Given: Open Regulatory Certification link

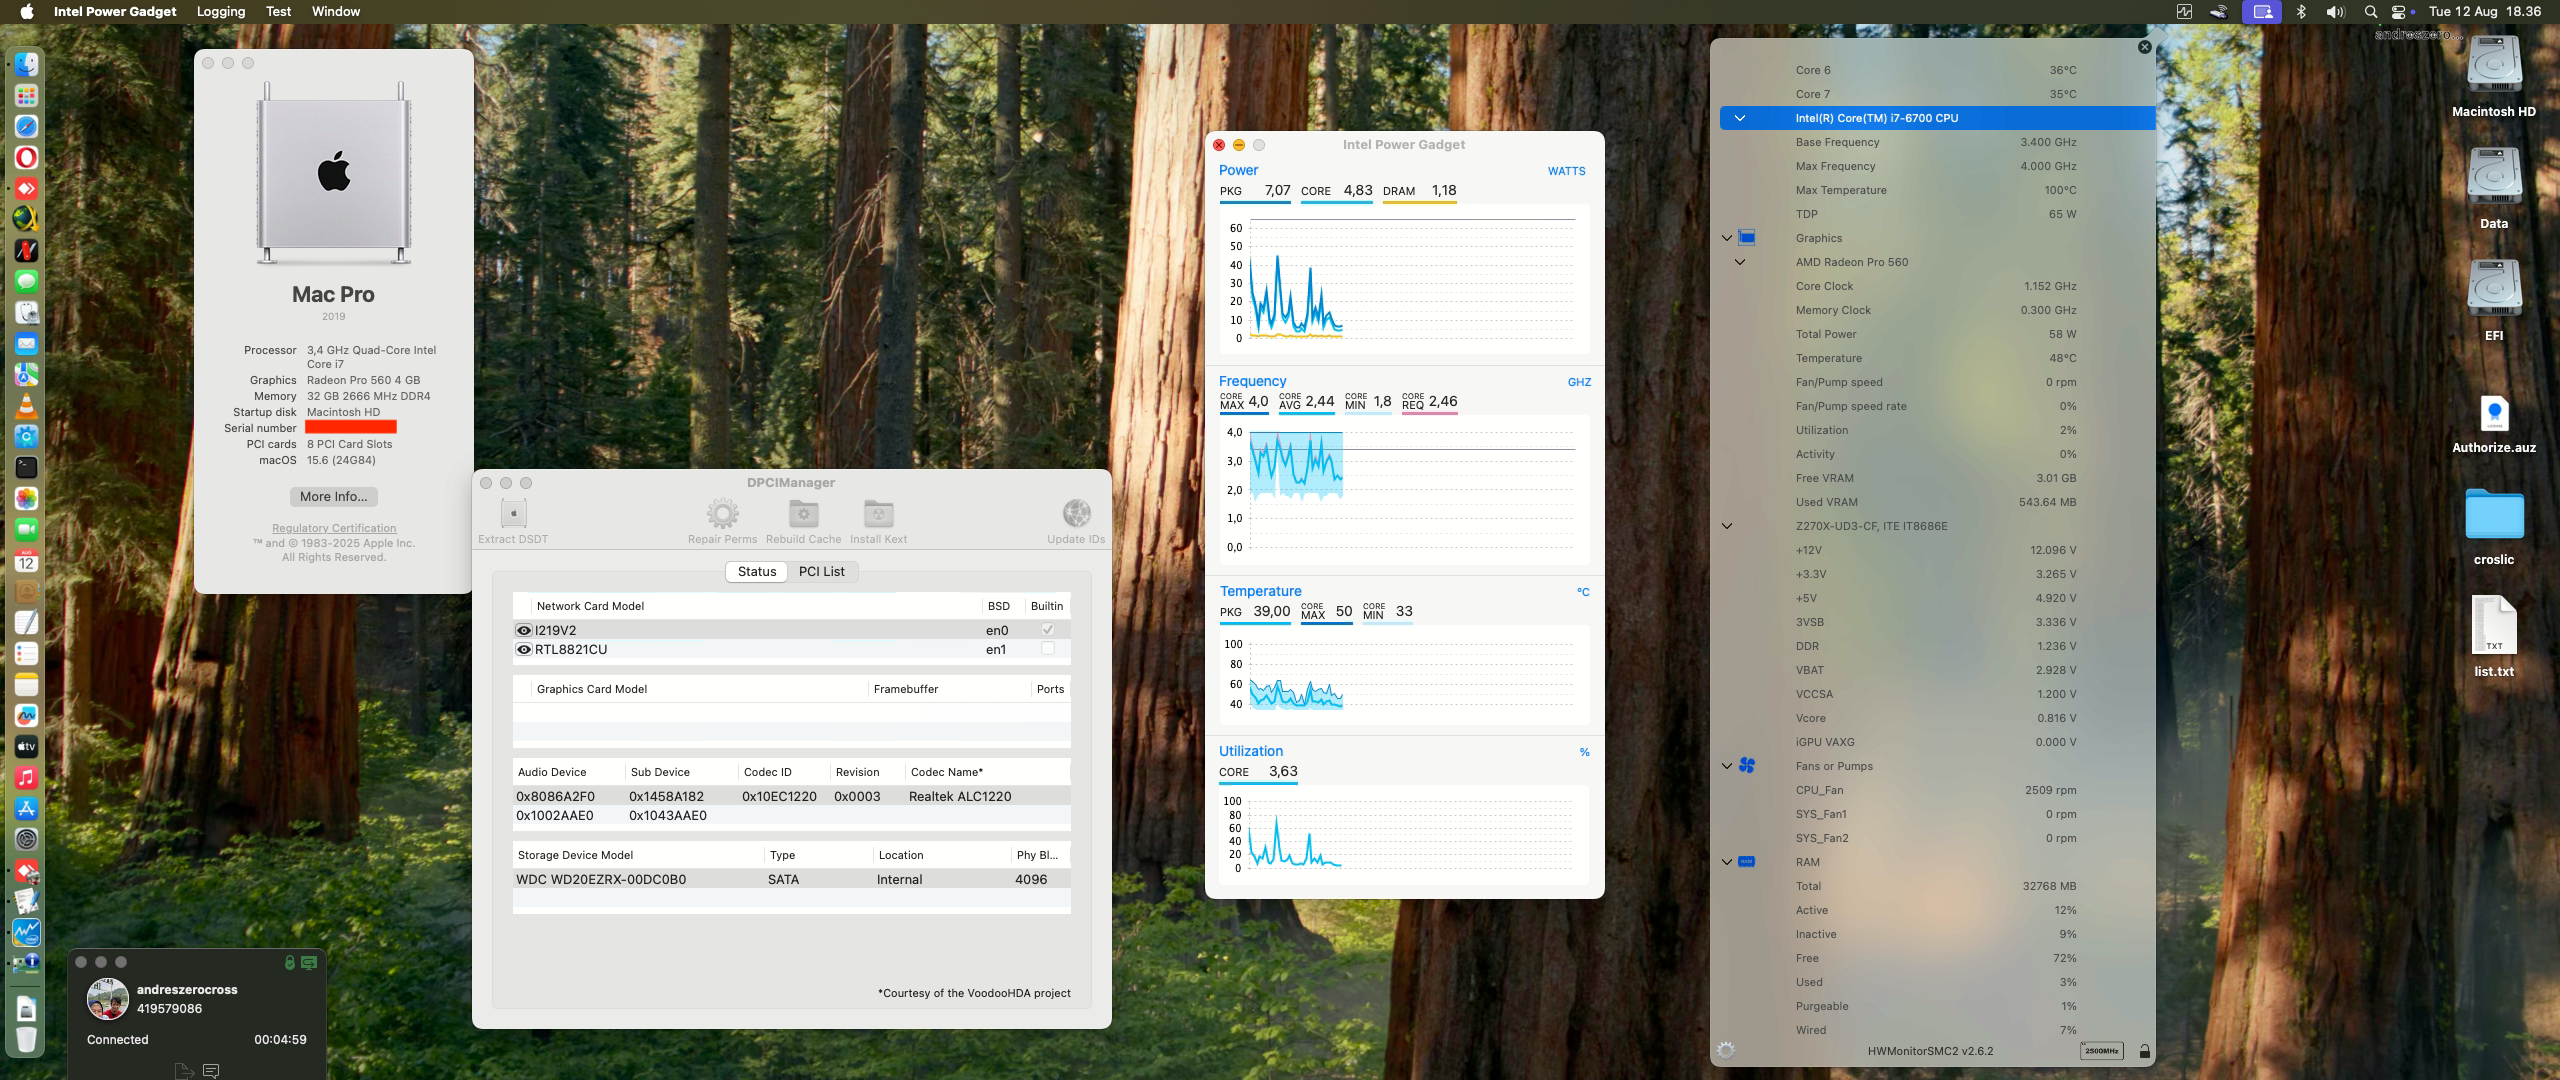Looking at the screenshot, I should pos(334,528).
